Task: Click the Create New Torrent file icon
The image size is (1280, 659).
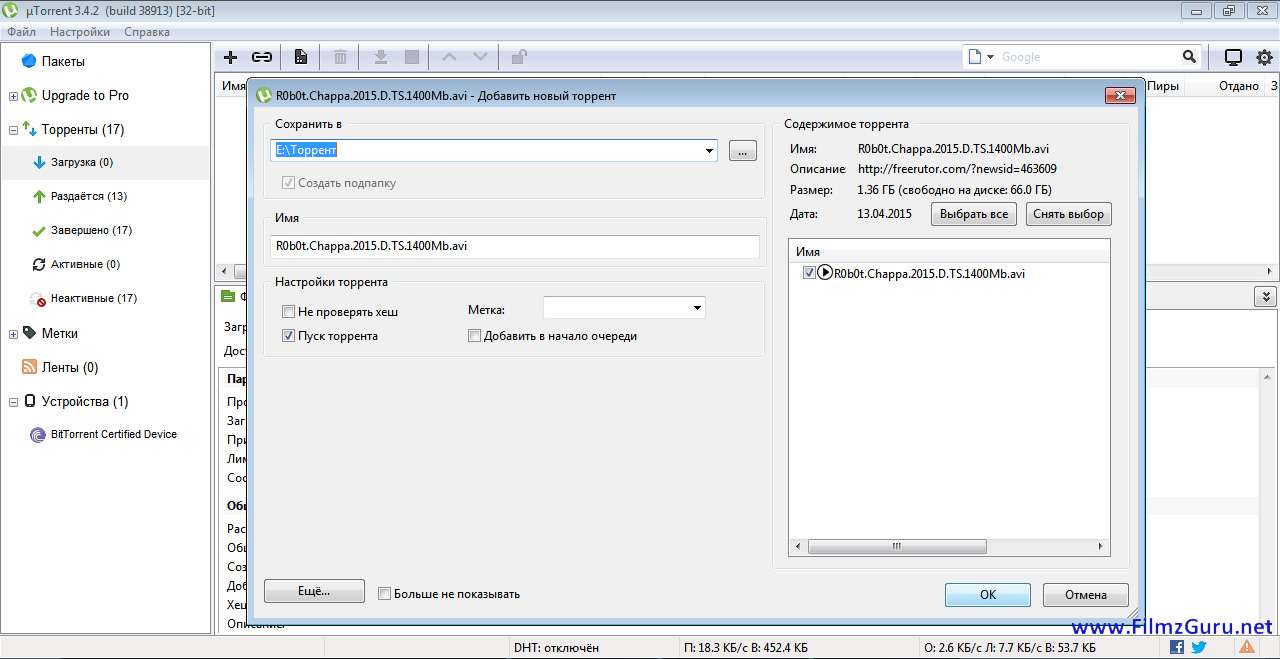Action: pos(300,57)
